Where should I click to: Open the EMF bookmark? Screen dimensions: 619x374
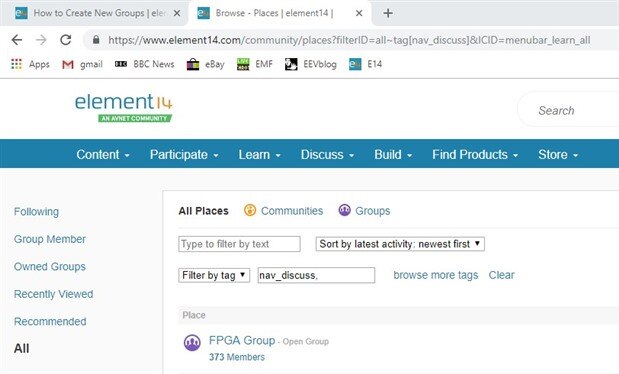(x=255, y=64)
